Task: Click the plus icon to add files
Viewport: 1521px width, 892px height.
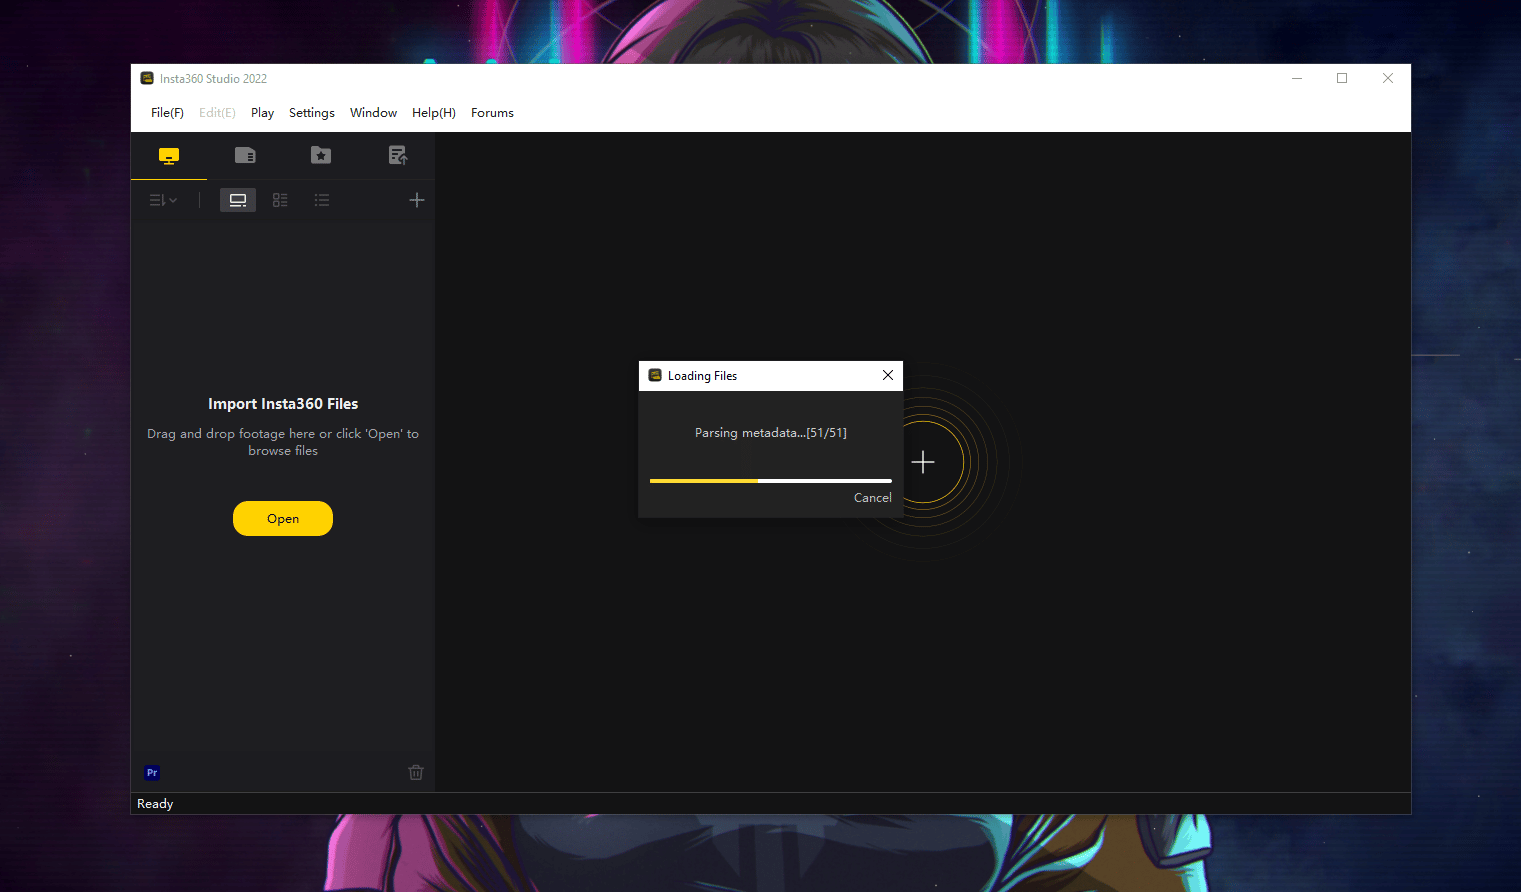Action: click(417, 200)
